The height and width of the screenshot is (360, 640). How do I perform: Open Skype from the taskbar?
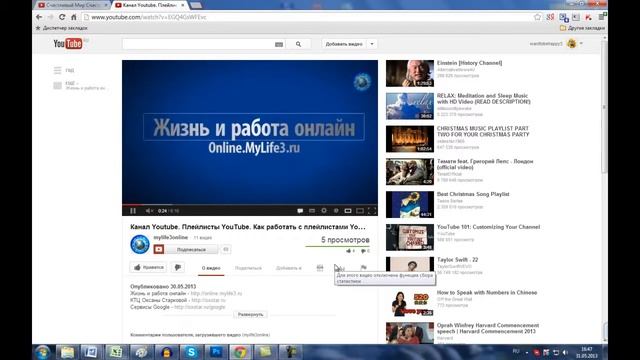click(191, 352)
